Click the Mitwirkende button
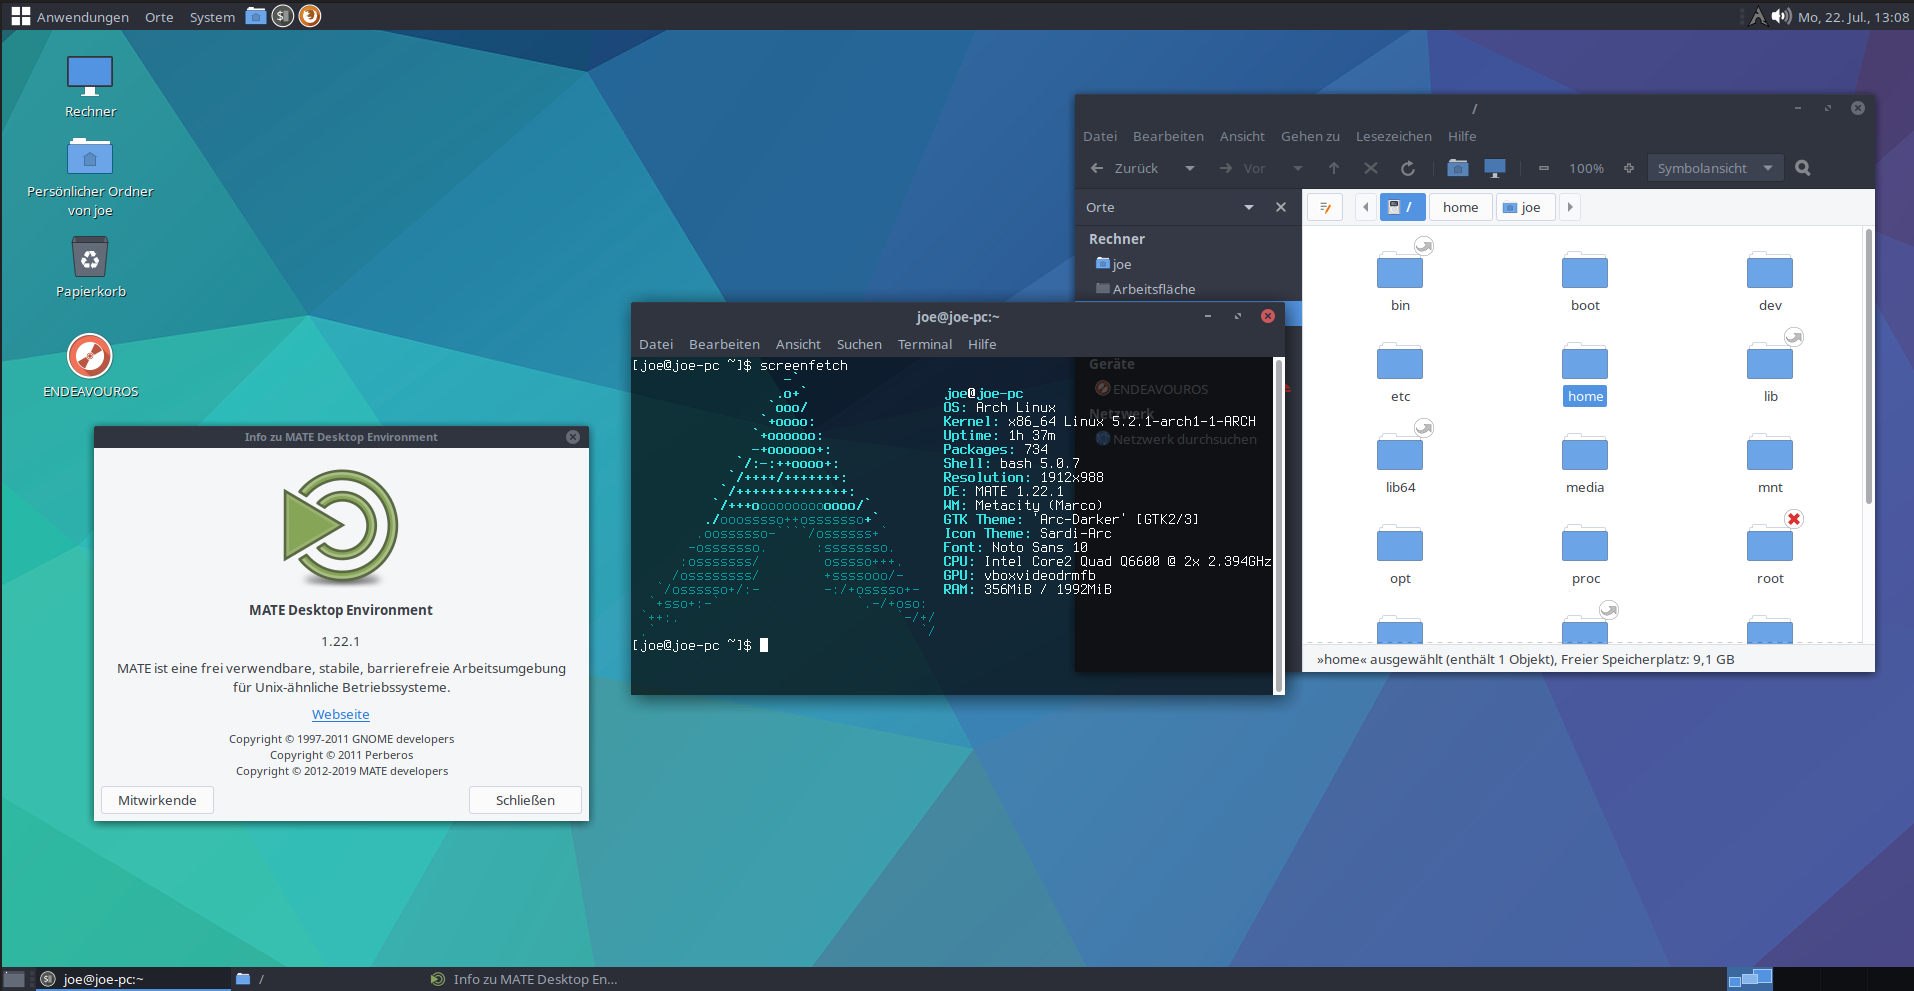 click(157, 800)
